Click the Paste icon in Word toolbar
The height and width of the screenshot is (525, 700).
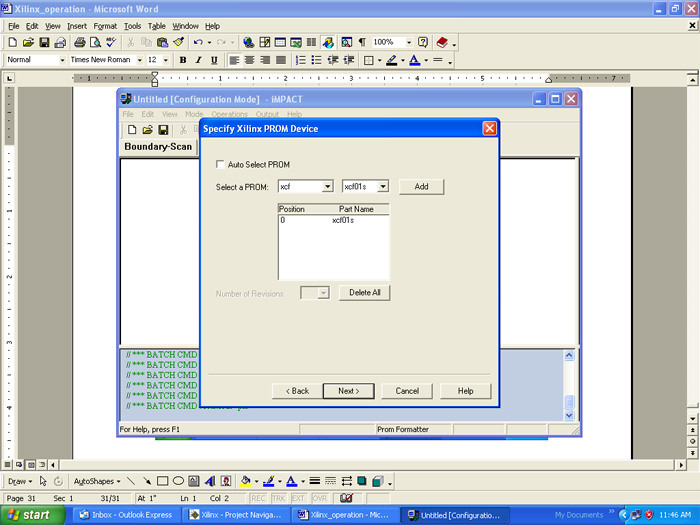pos(162,42)
